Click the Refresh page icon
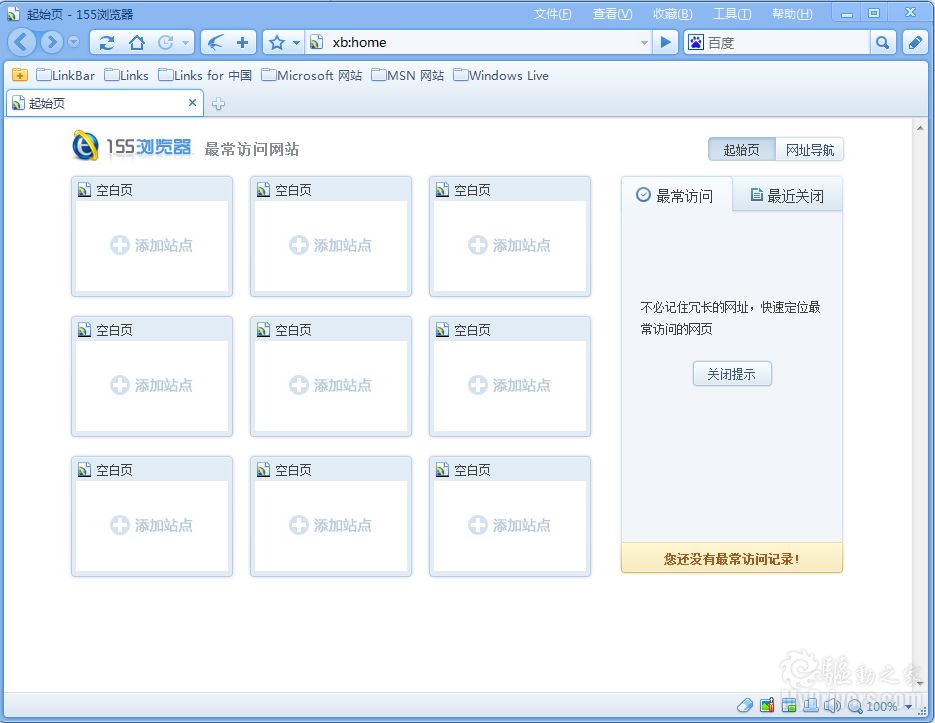 tap(106, 42)
